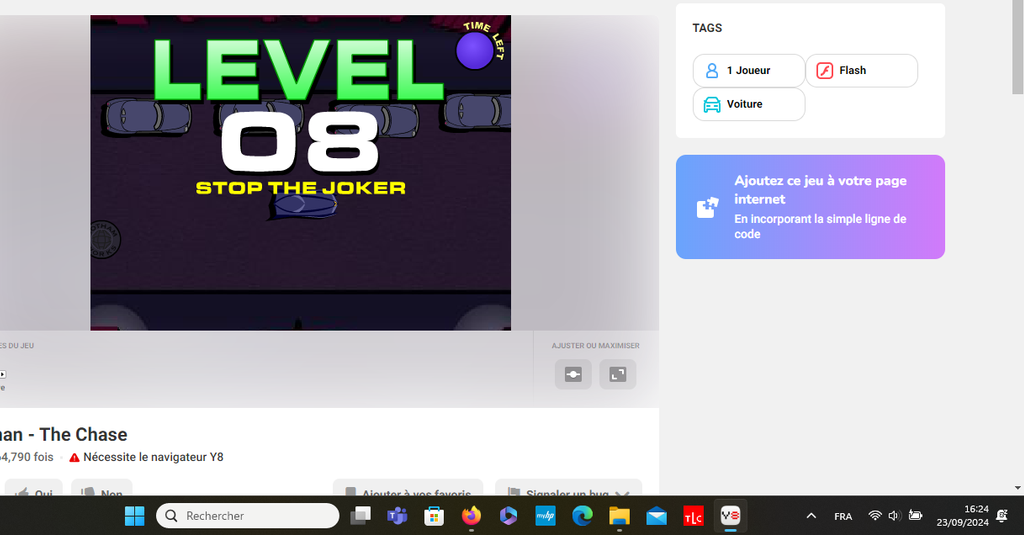Open File Explorer from the taskbar
The width and height of the screenshot is (1024, 535).
[619, 516]
